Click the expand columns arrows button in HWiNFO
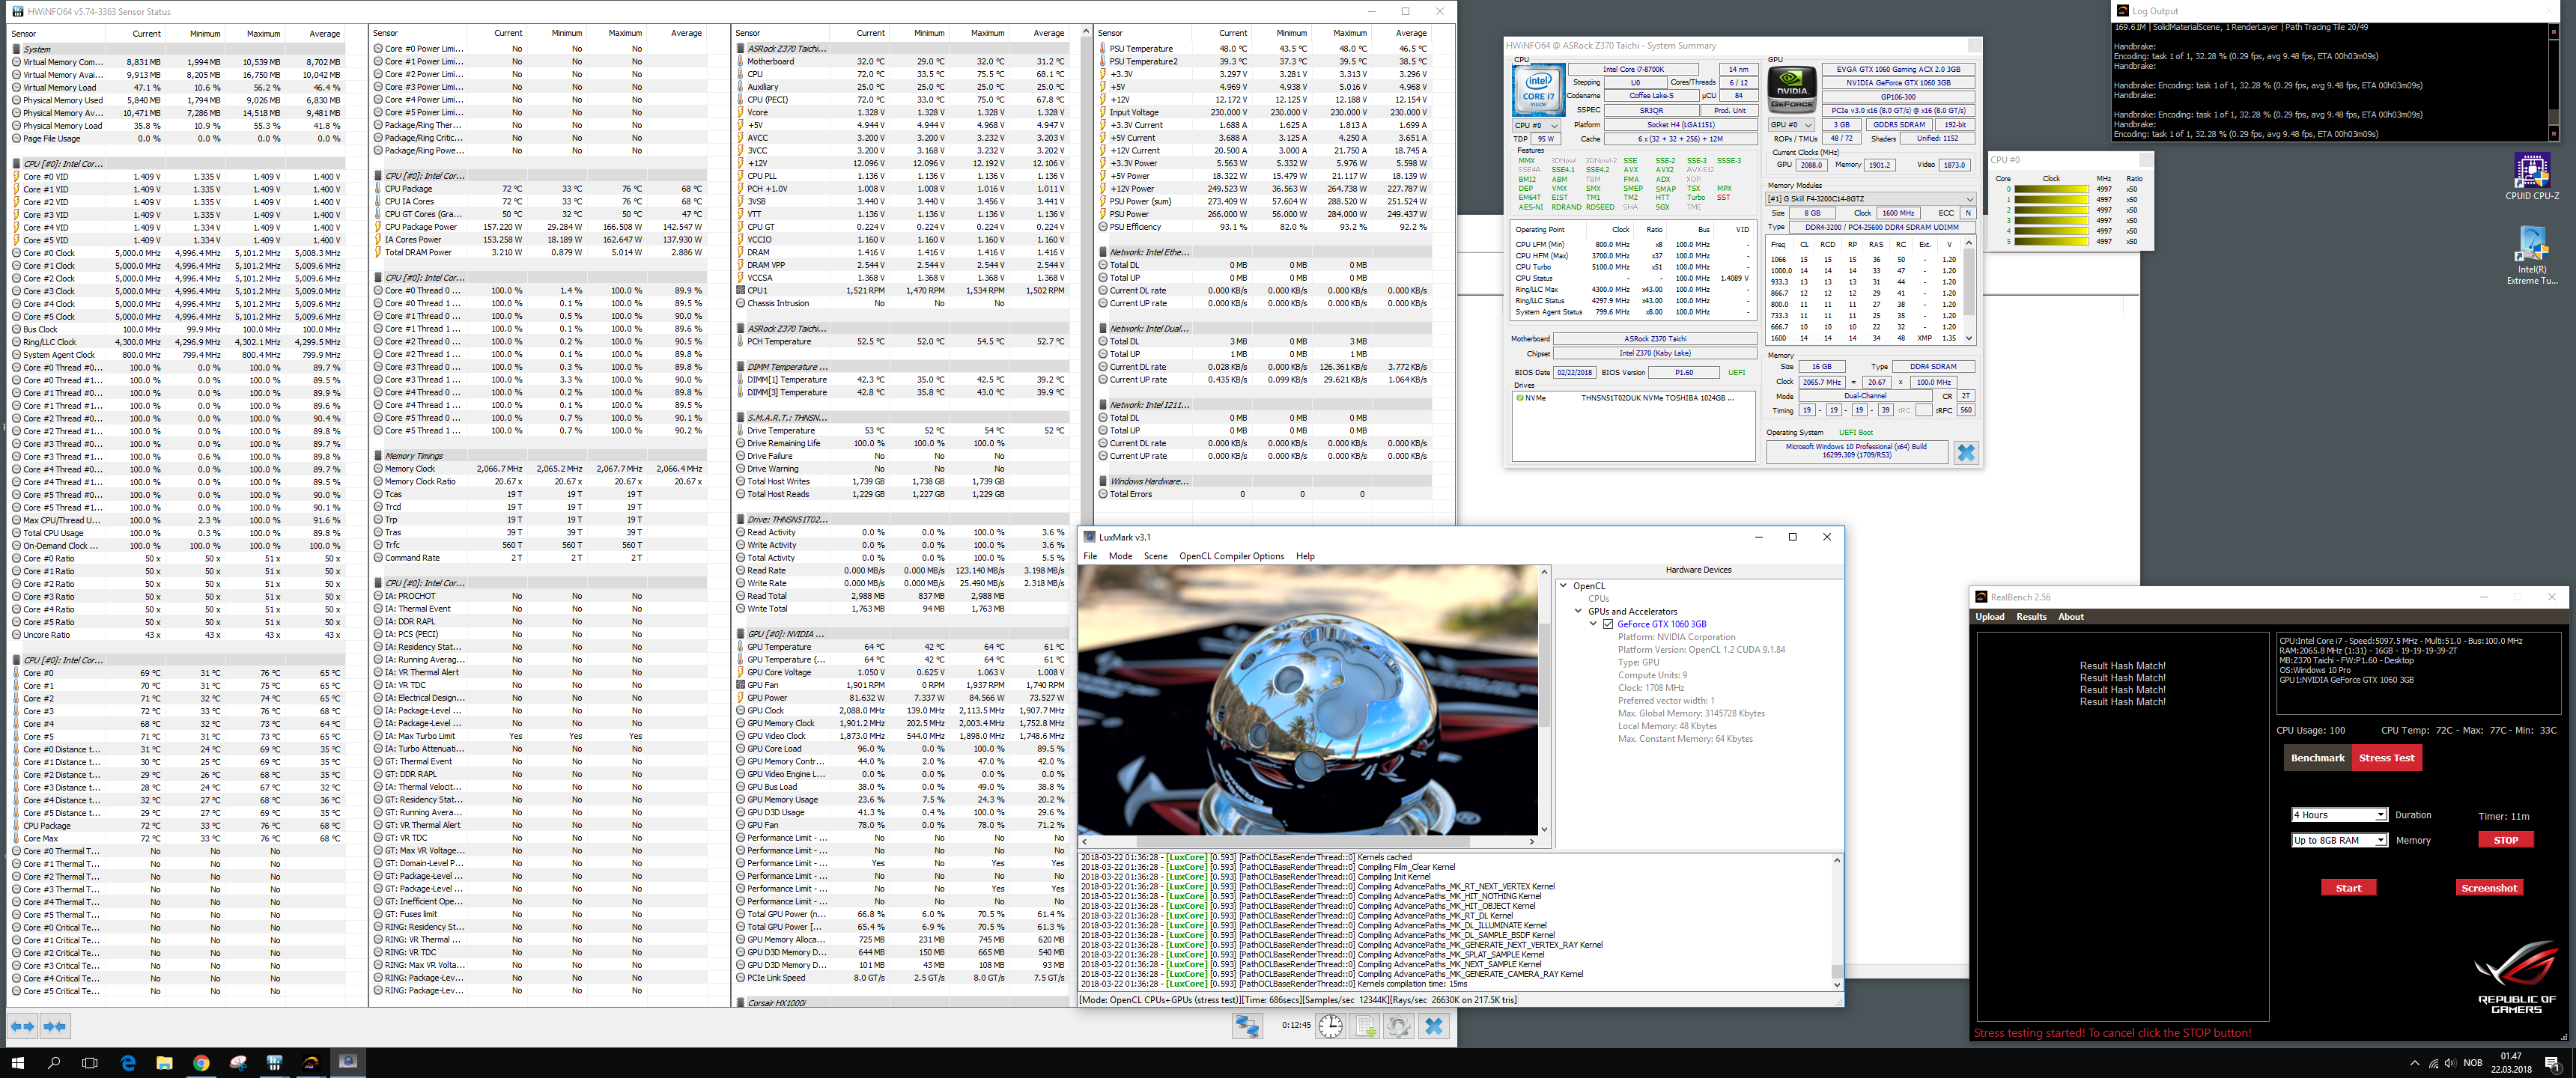Screen dimensions: 2576x1078 point(22,1026)
